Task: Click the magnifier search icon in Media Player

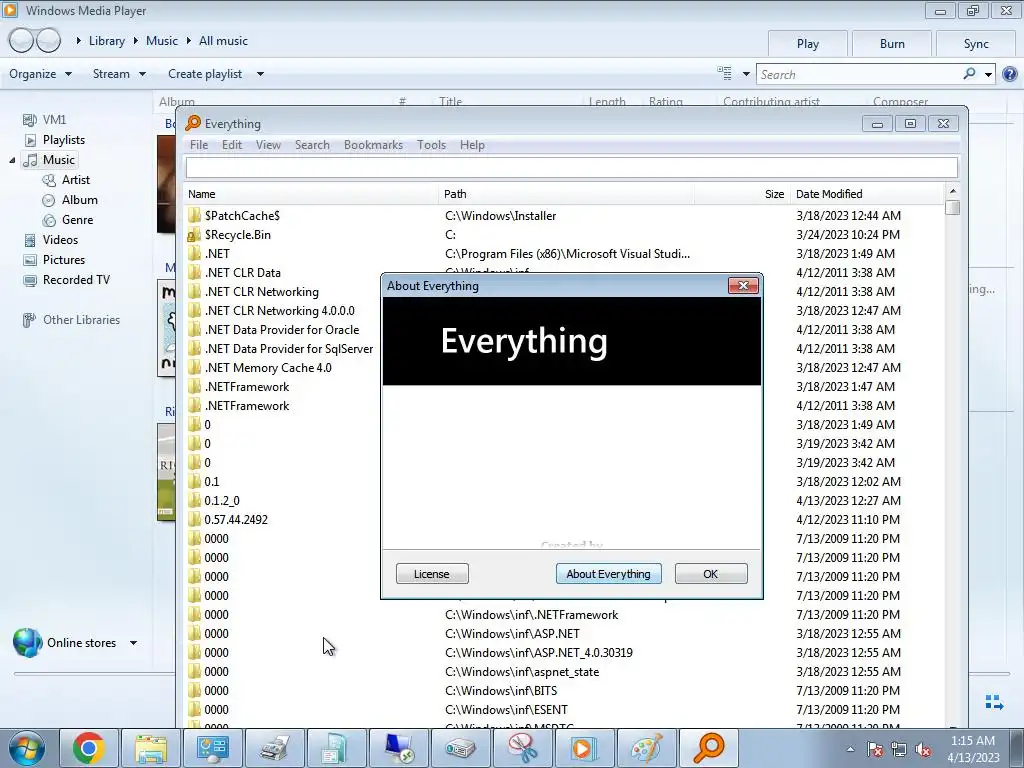Action: [x=969, y=74]
